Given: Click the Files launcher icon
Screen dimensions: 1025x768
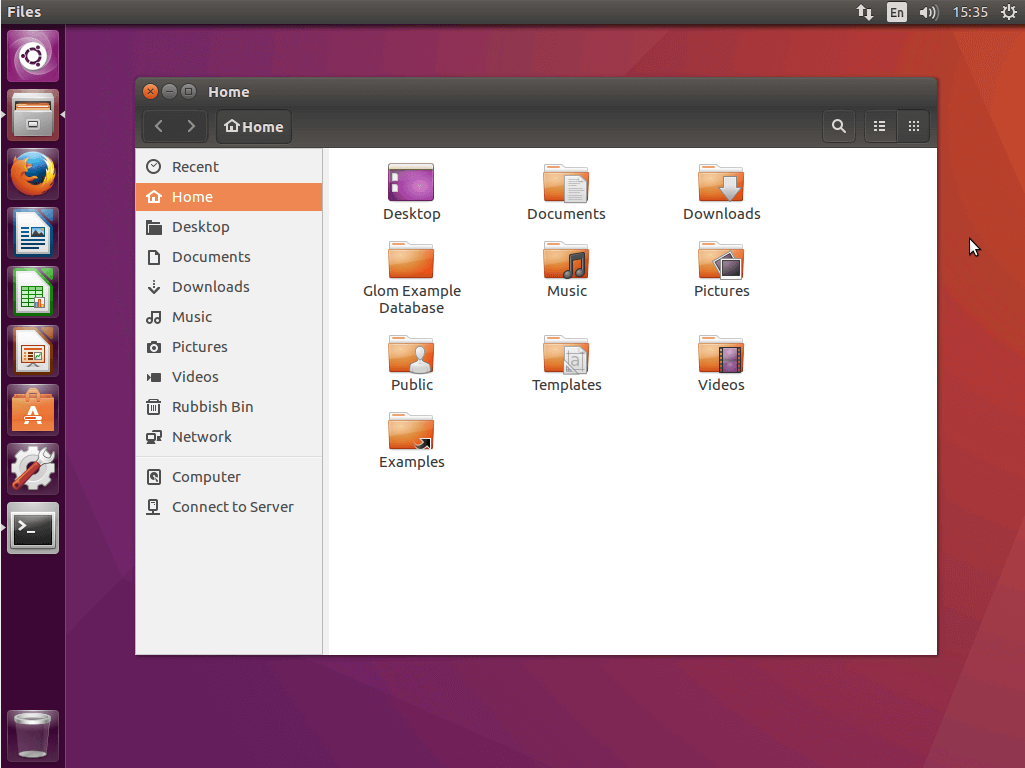Looking at the screenshot, I should coord(33,115).
